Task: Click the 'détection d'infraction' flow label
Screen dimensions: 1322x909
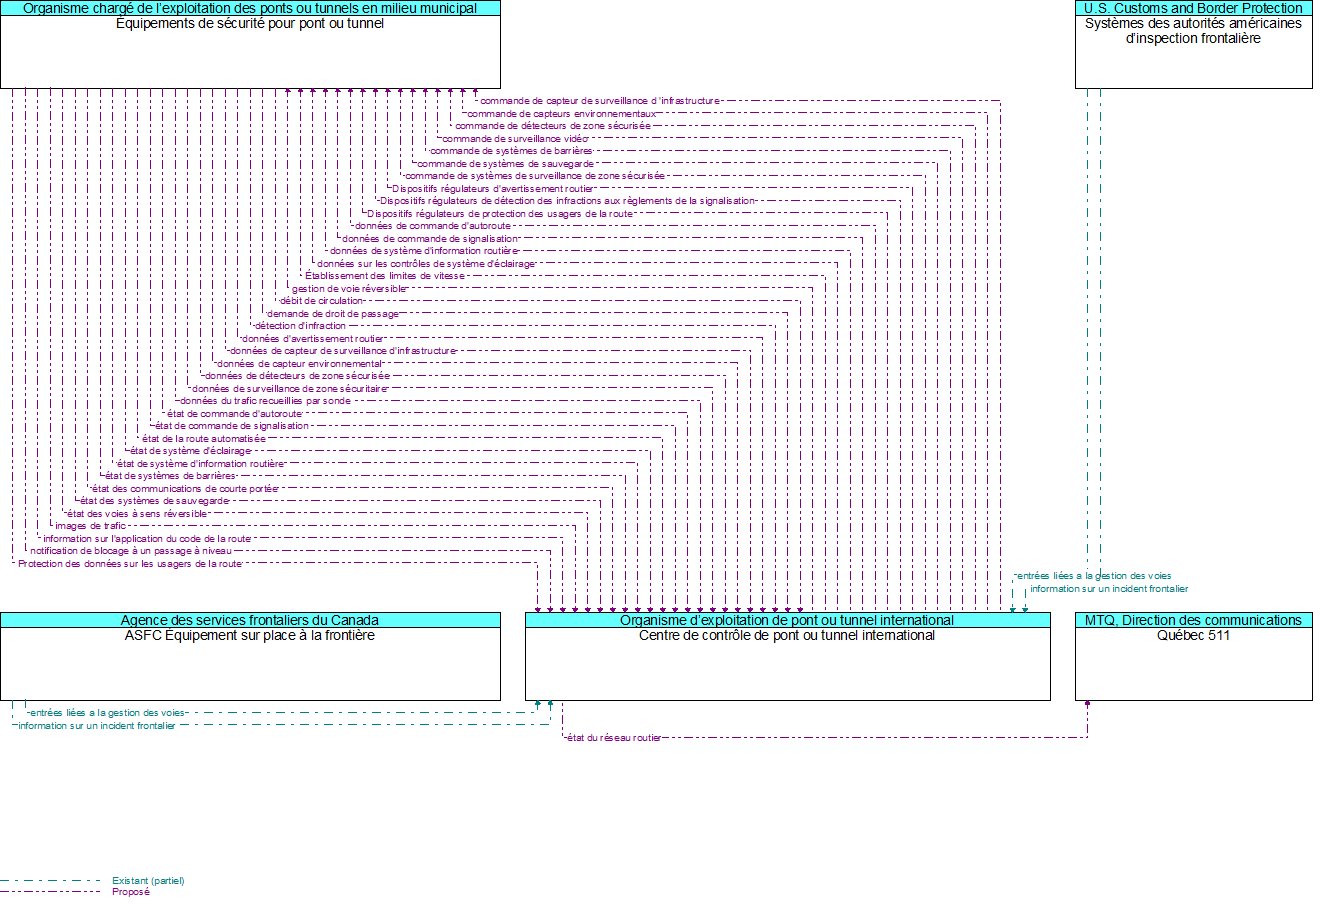Action: click(300, 326)
